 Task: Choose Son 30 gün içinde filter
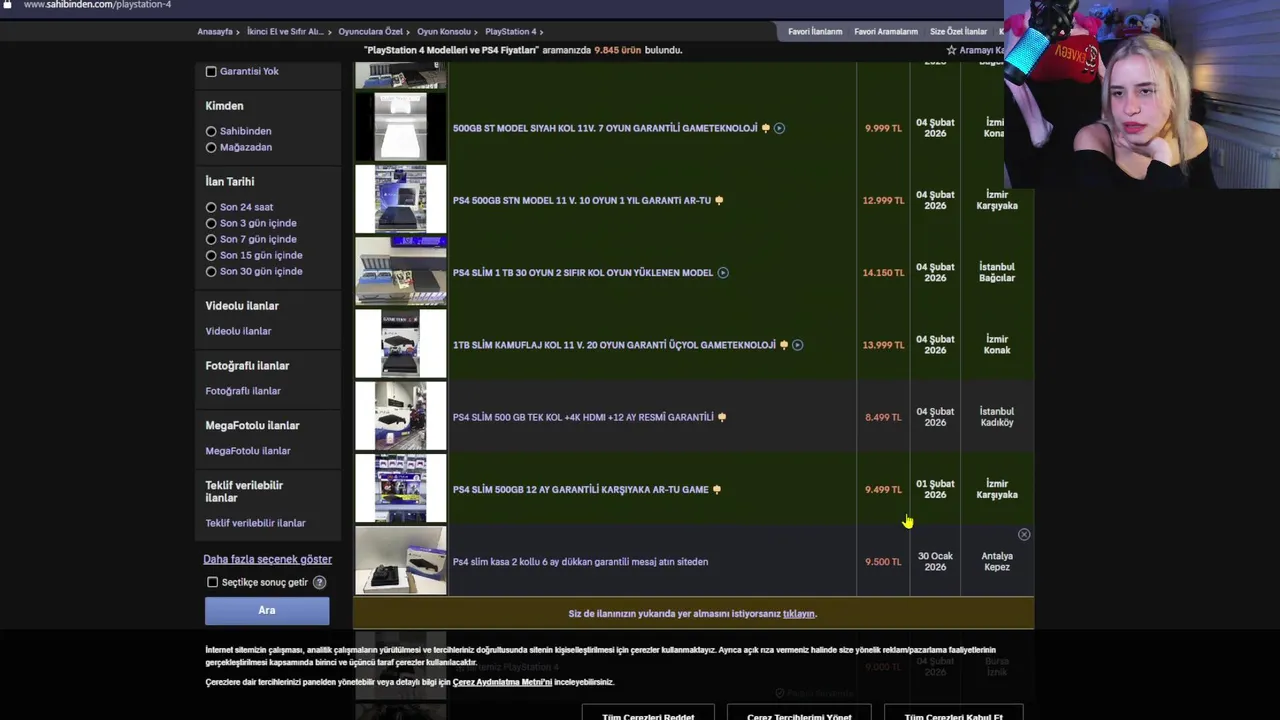click(x=211, y=271)
